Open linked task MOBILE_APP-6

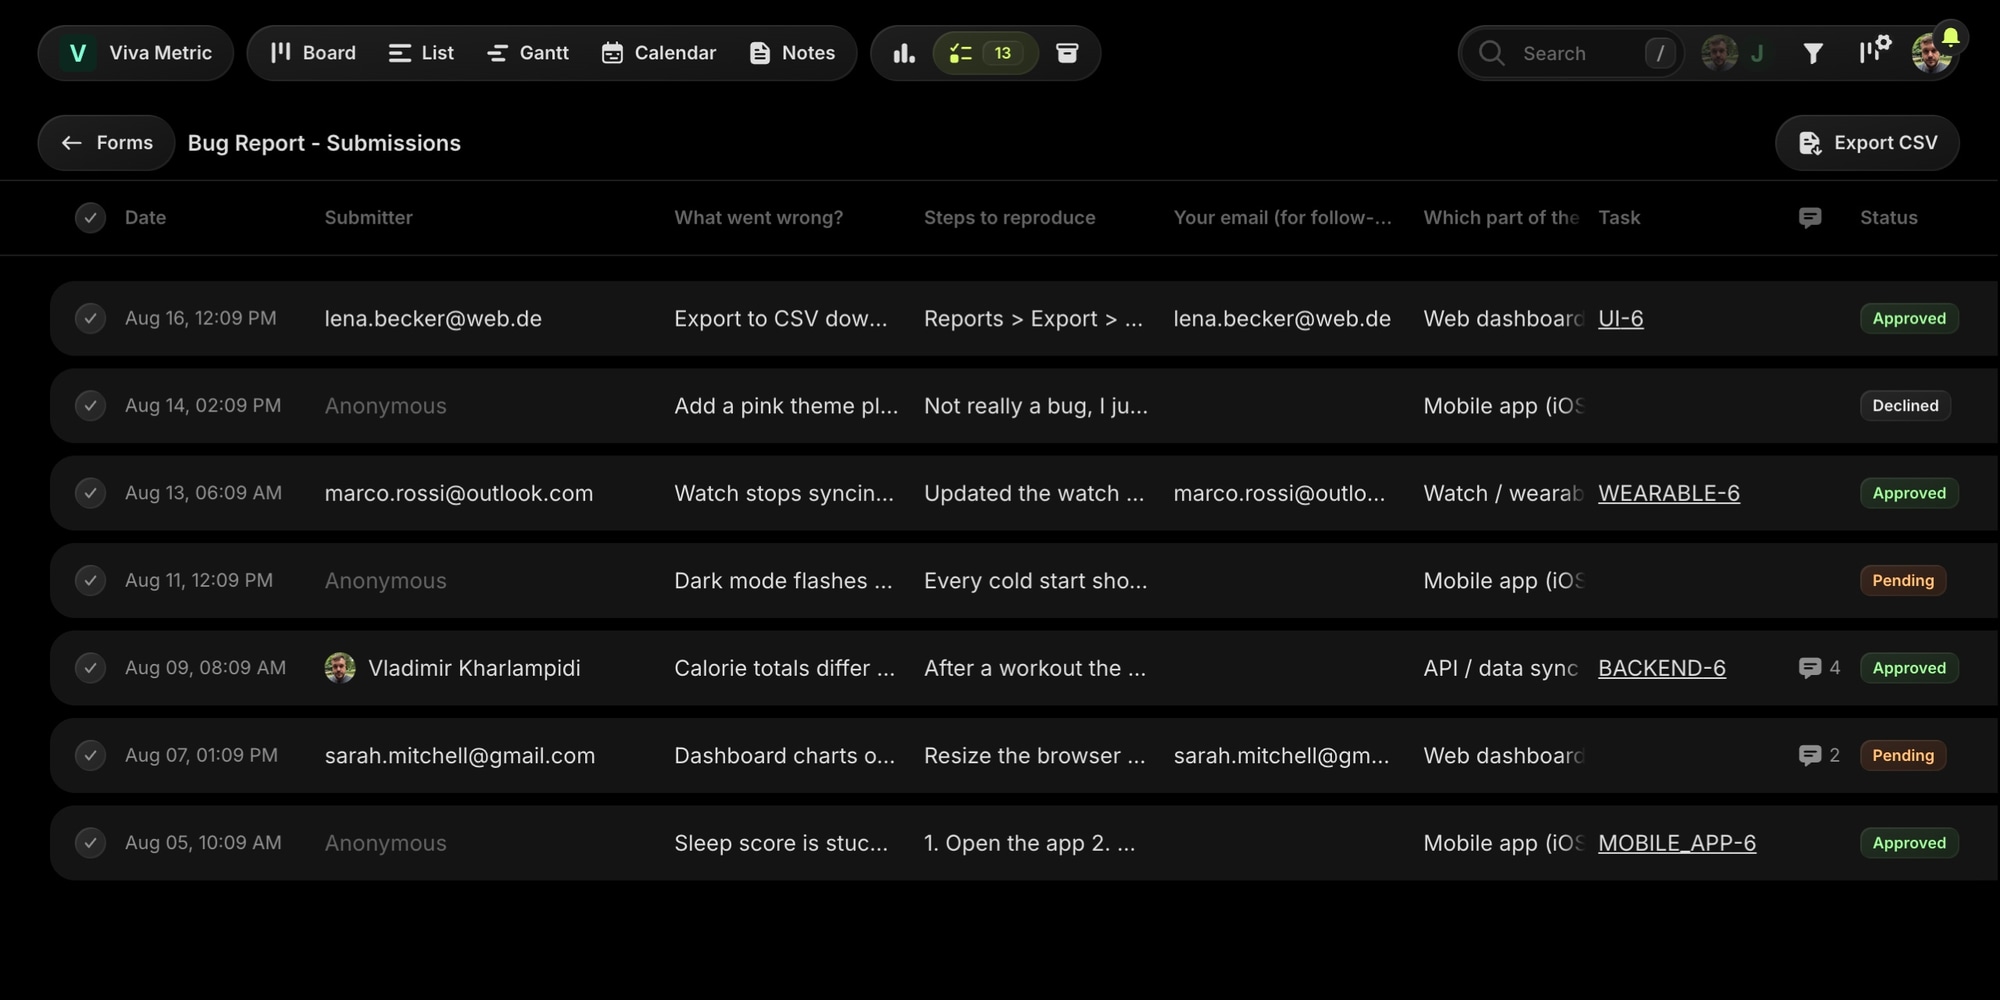[1677, 843]
